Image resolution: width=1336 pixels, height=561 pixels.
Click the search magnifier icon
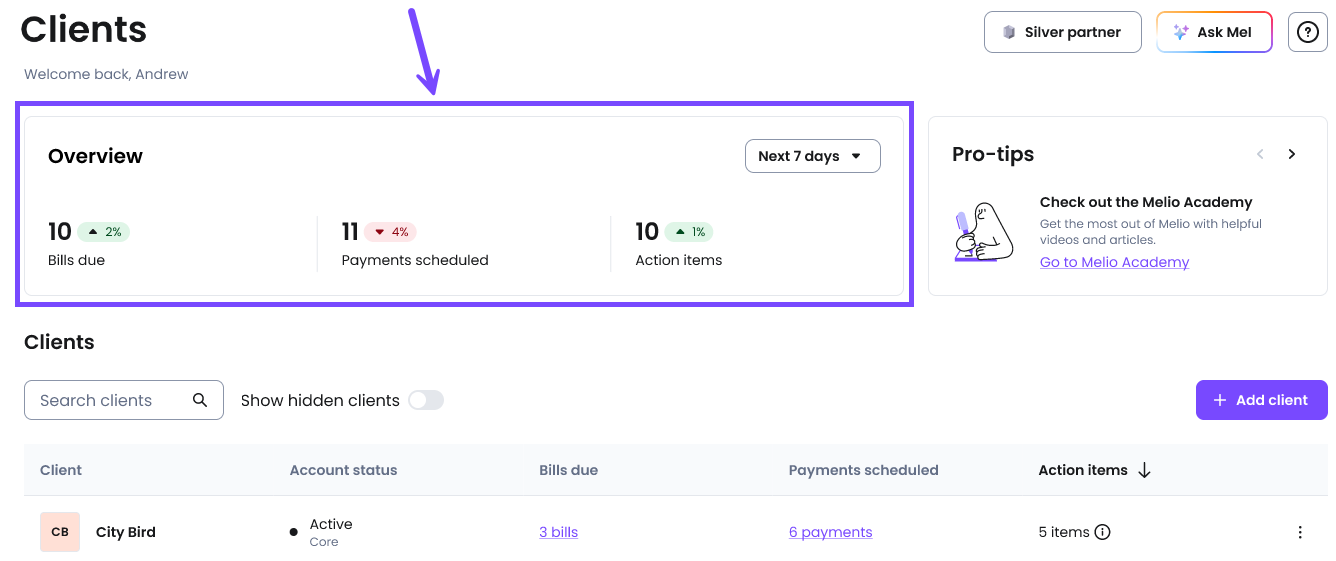(200, 400)
